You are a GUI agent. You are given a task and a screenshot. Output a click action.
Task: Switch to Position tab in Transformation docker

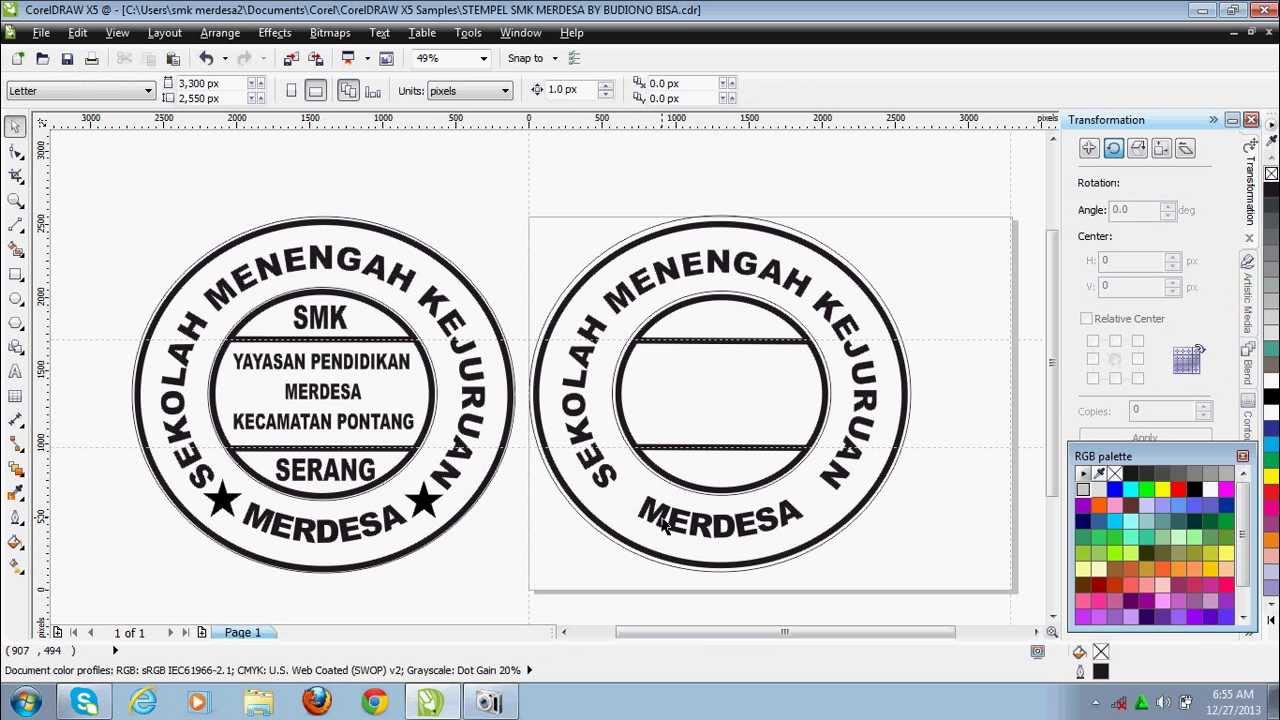(1089, 148)
